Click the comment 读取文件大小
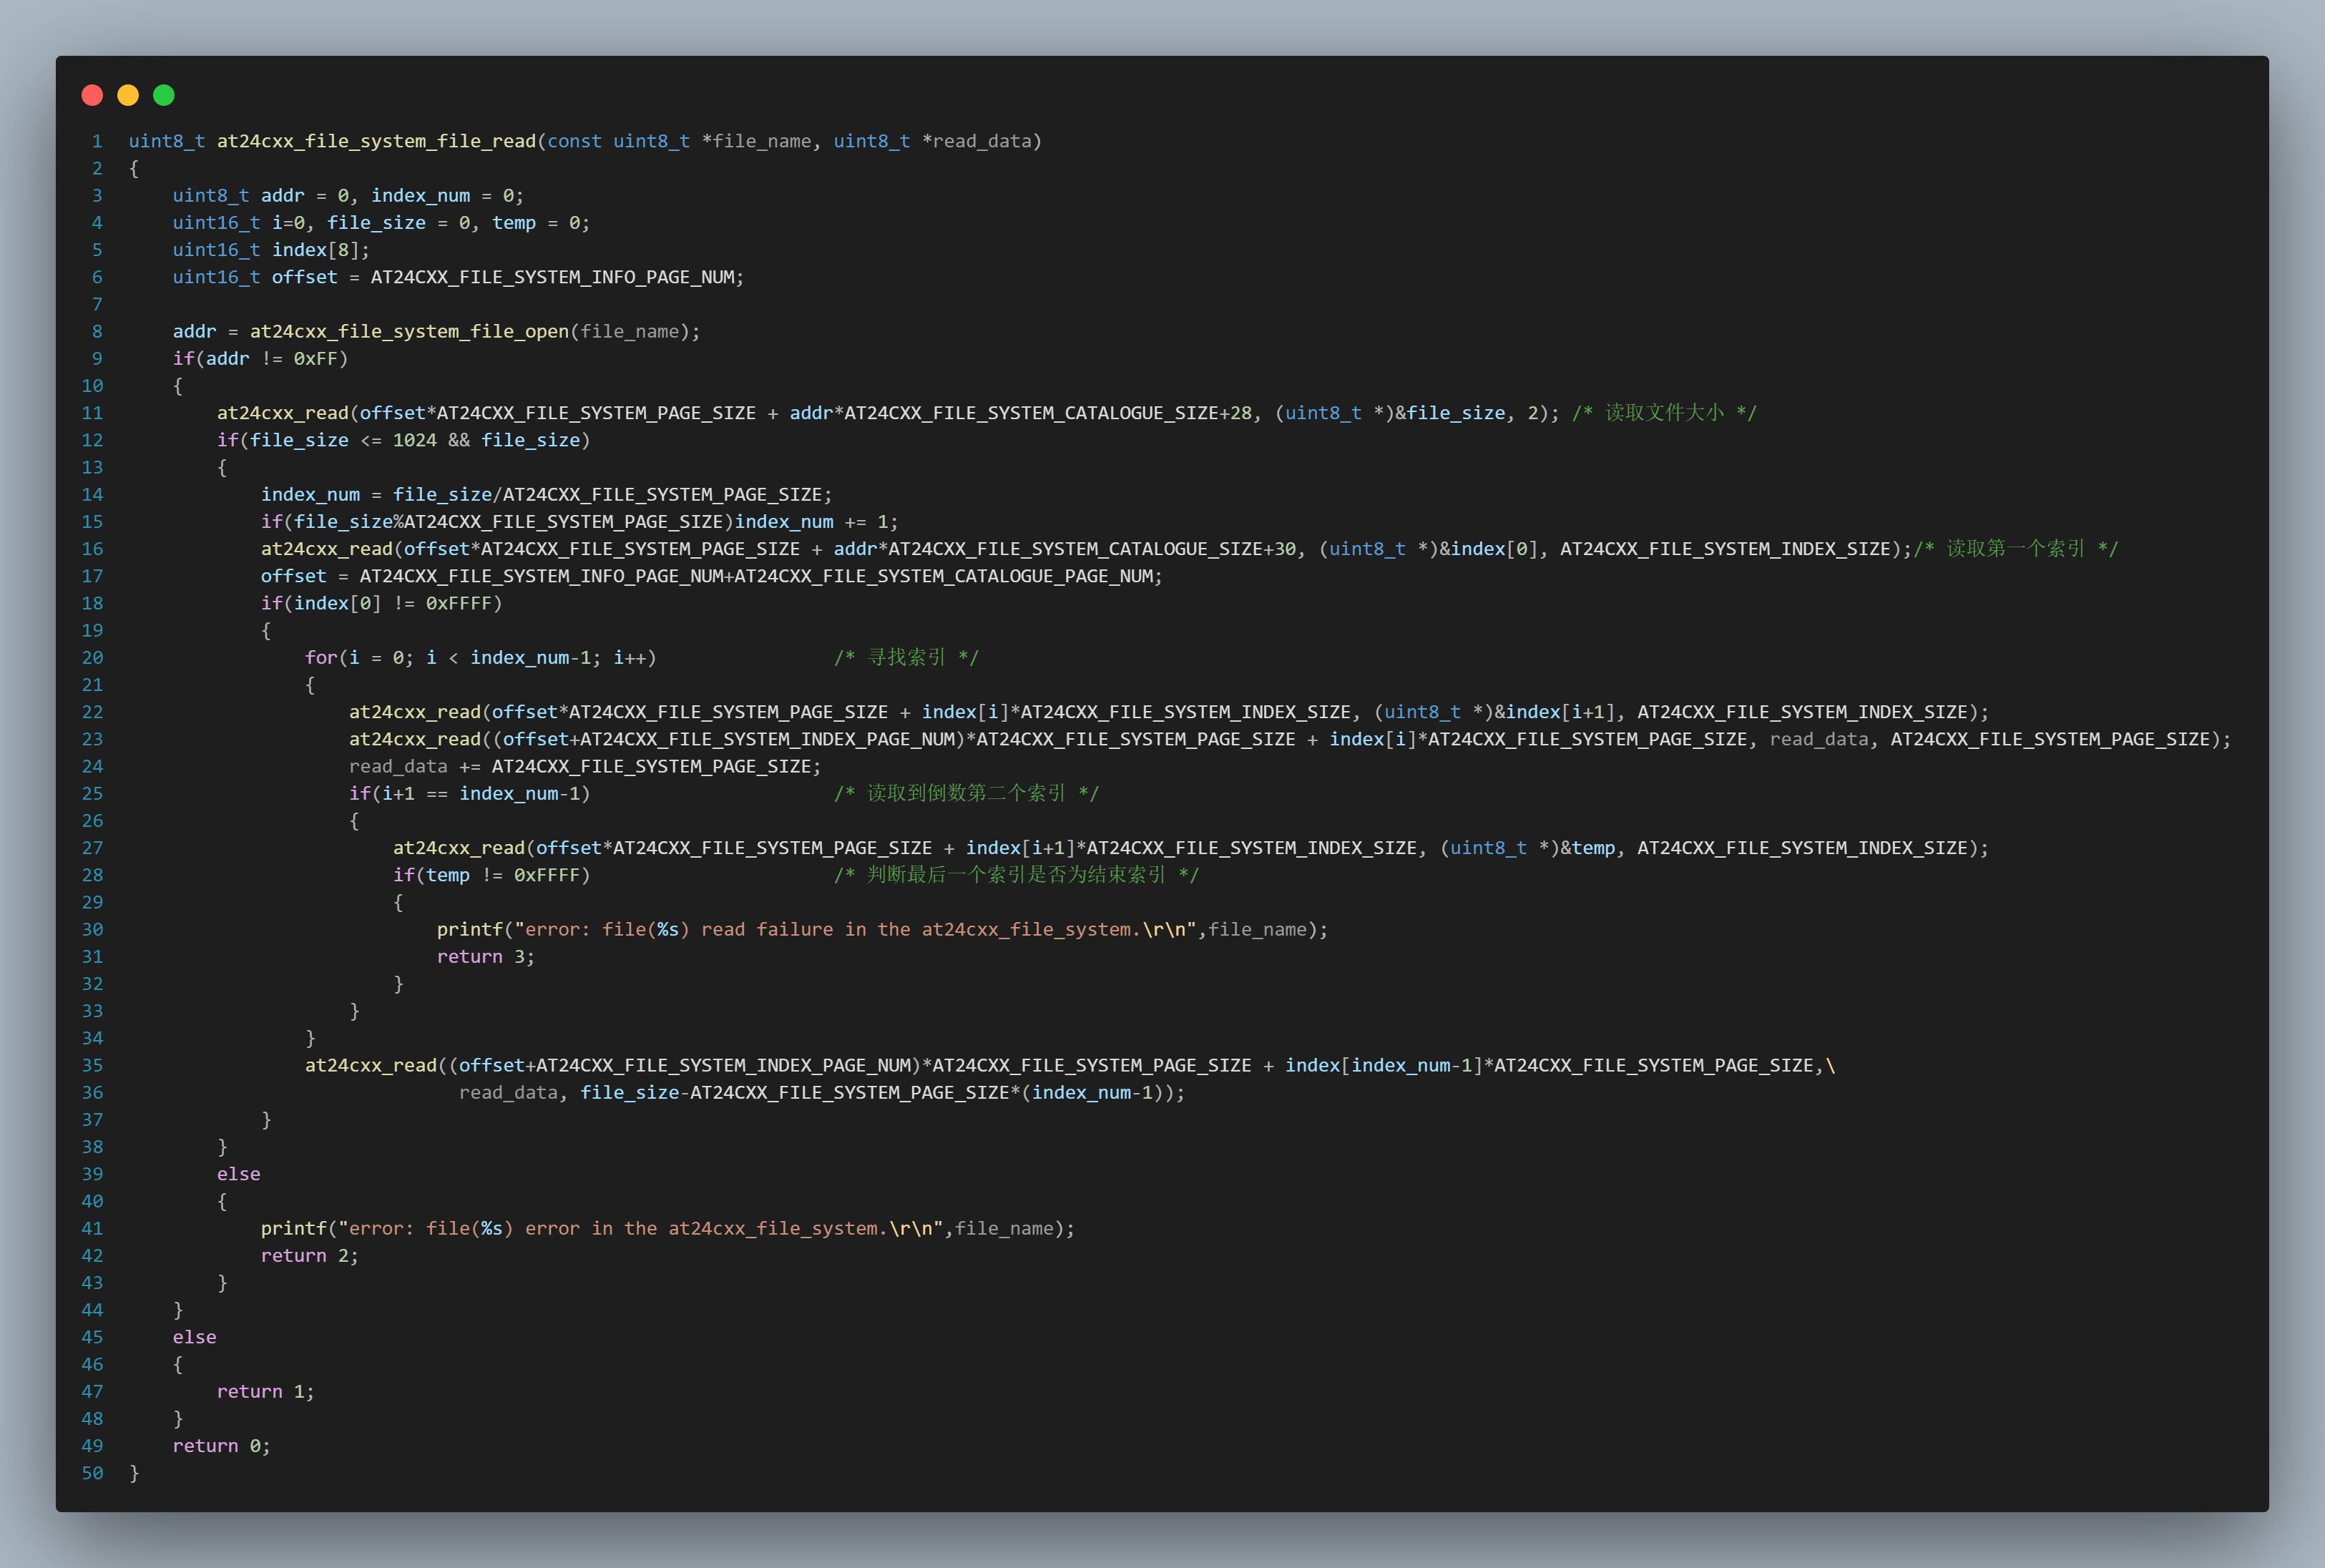Screen dimensions: 2325x1568 click(1664, 413)
